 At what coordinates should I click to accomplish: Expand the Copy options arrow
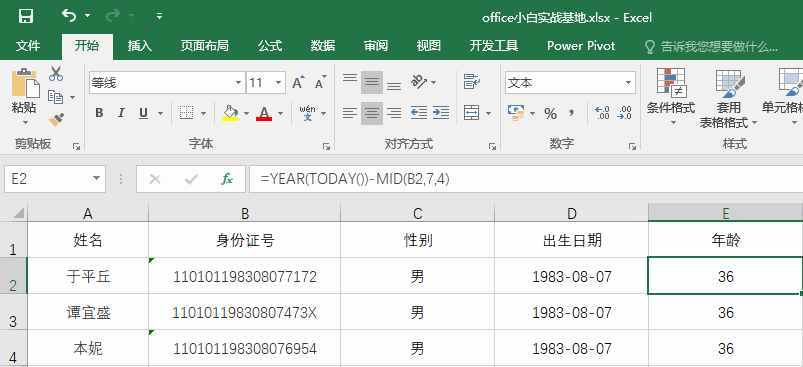click(x=72, y=97)
